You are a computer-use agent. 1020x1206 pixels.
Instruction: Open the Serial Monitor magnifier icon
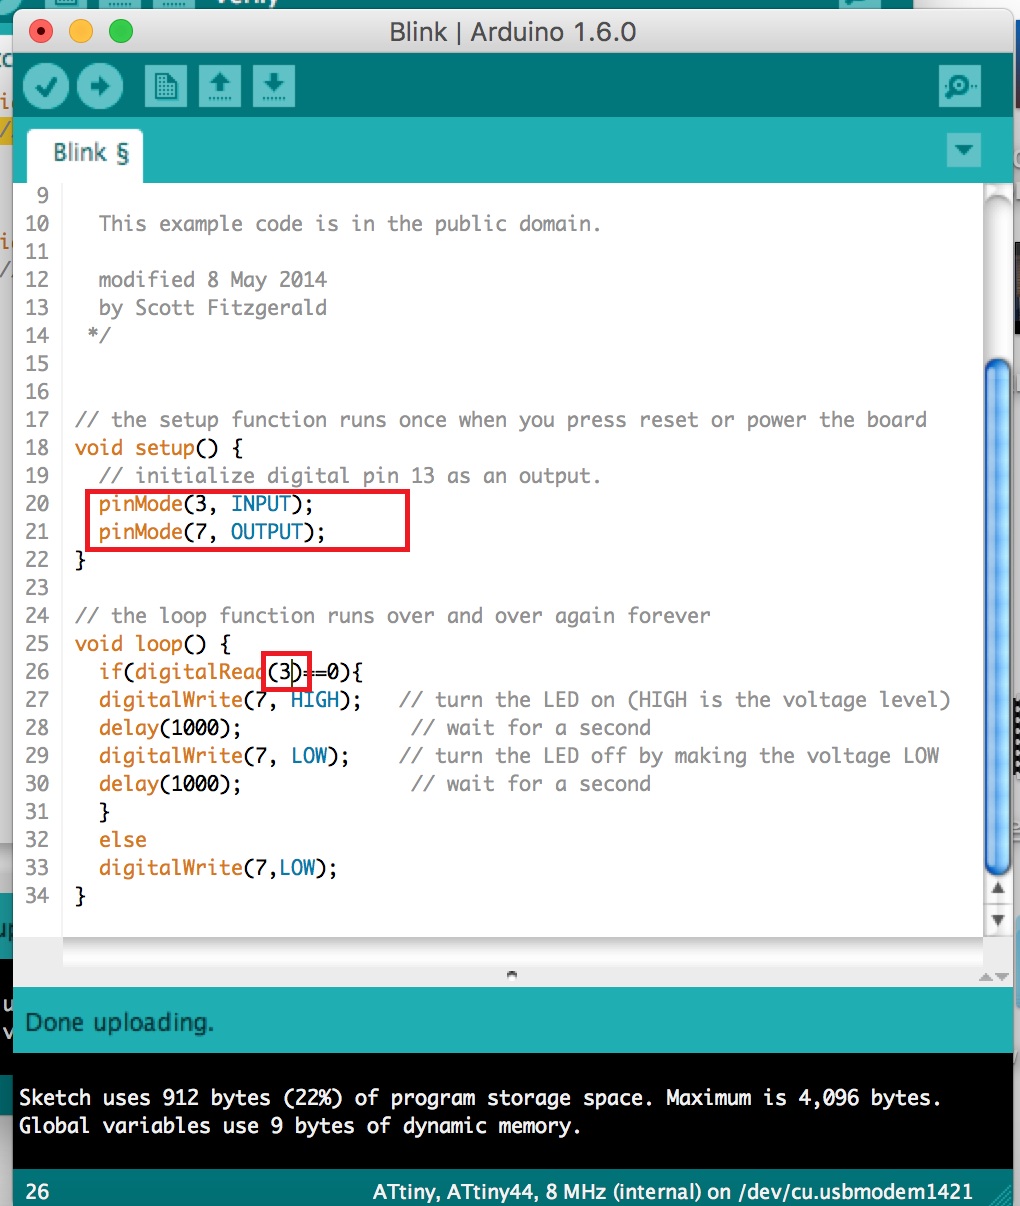tap(960, 87)
